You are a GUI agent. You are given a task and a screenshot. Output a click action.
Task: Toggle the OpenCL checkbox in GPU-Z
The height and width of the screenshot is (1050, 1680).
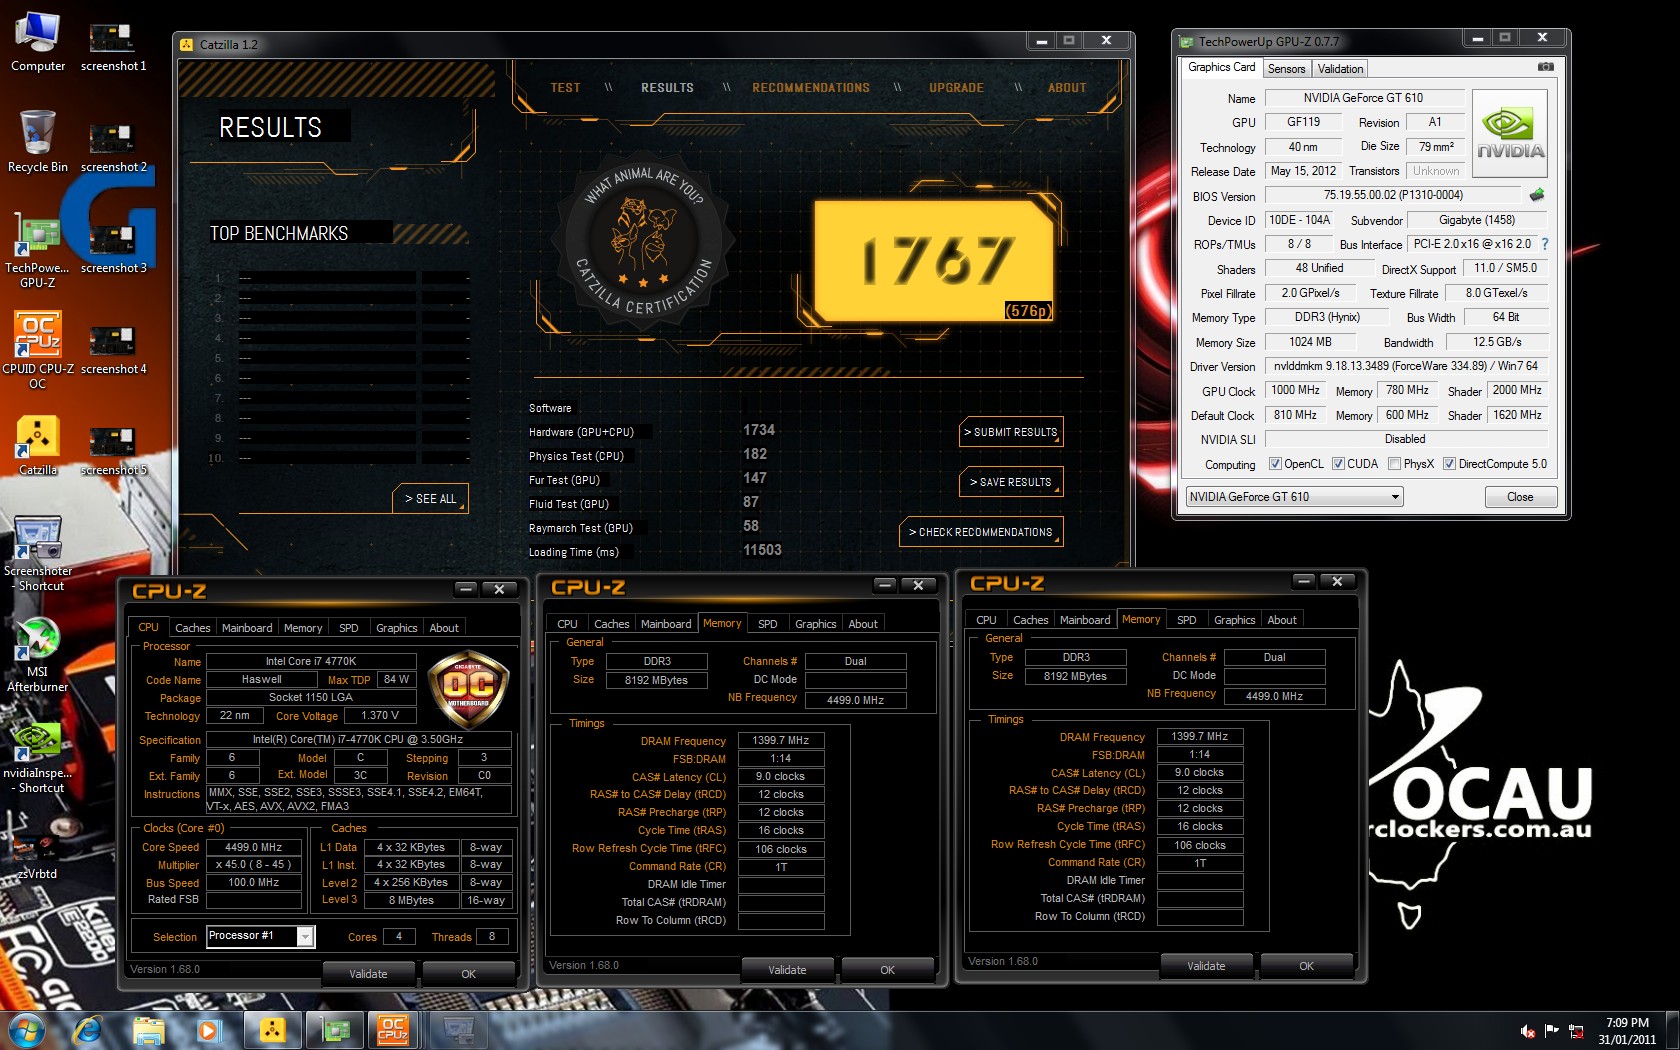(x=1275, y=464)
